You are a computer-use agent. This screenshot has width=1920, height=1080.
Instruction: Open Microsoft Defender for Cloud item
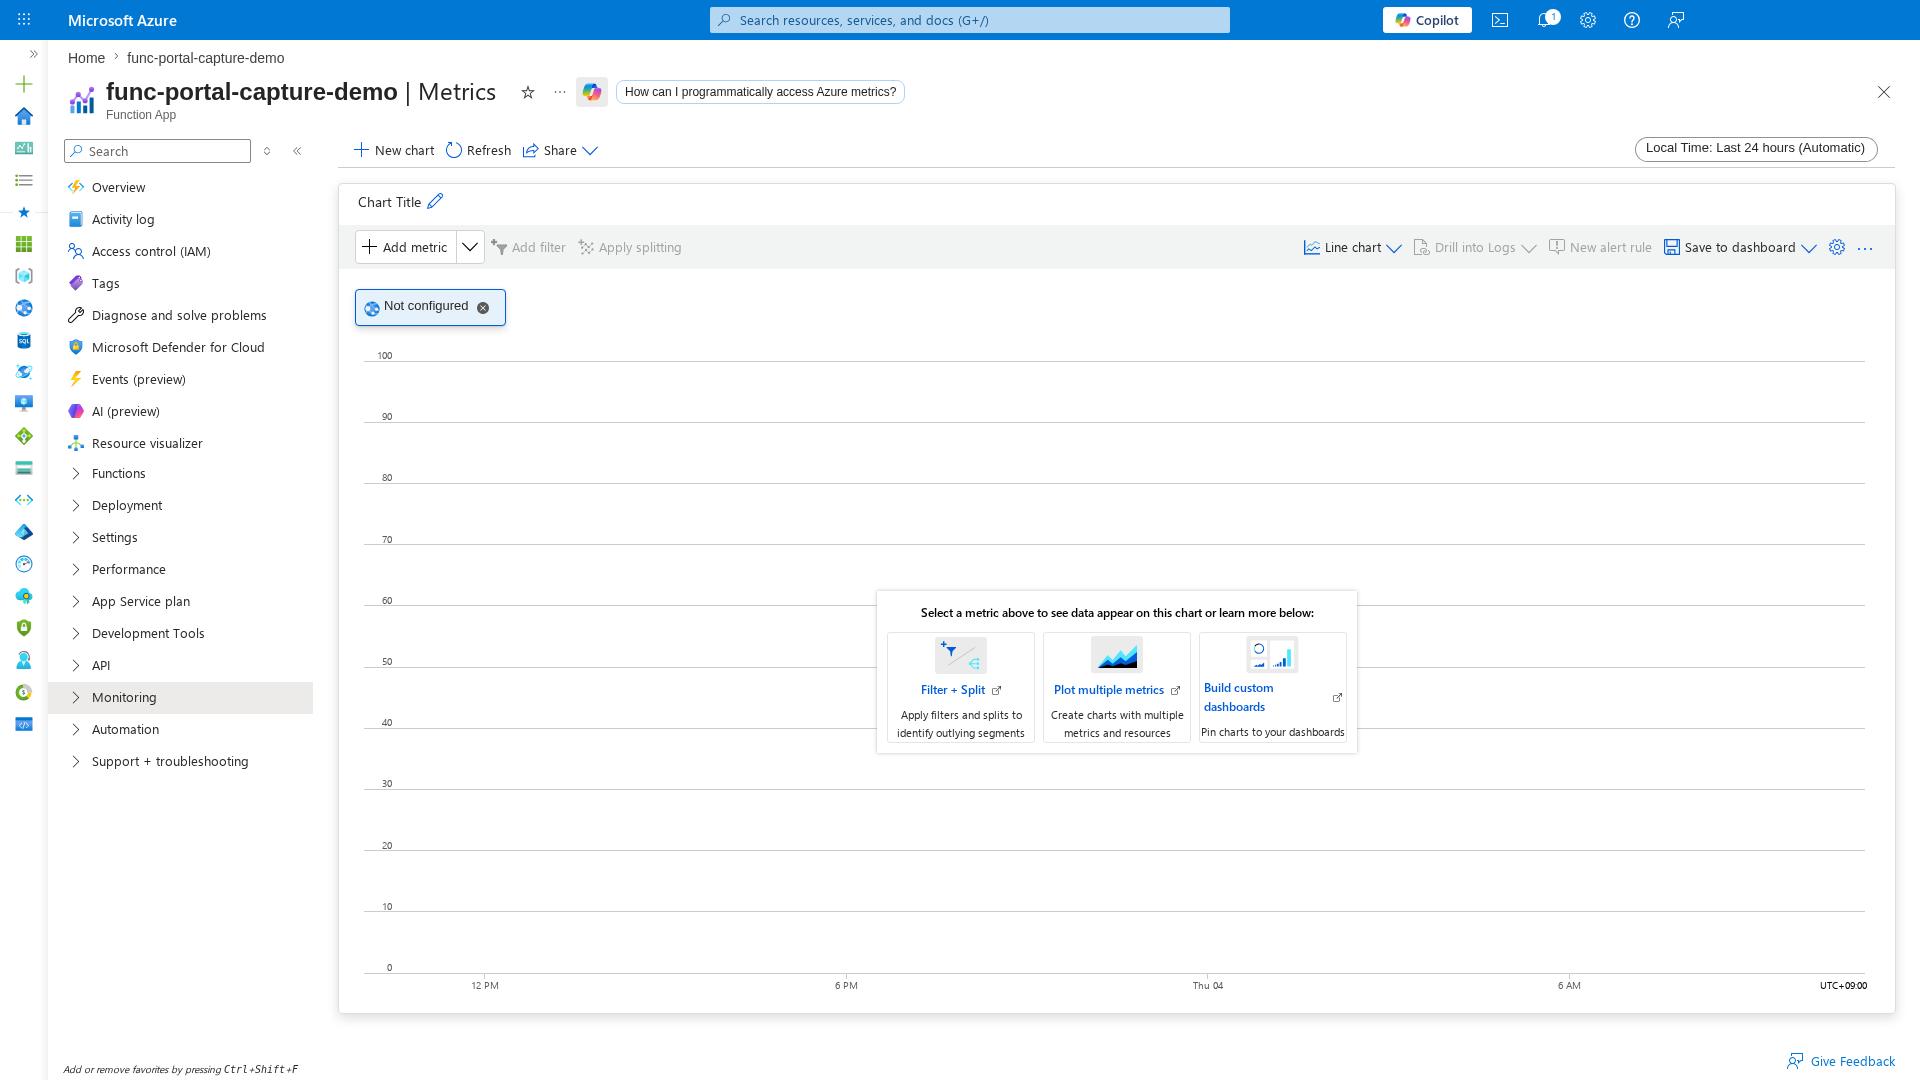tap(180, 347)
